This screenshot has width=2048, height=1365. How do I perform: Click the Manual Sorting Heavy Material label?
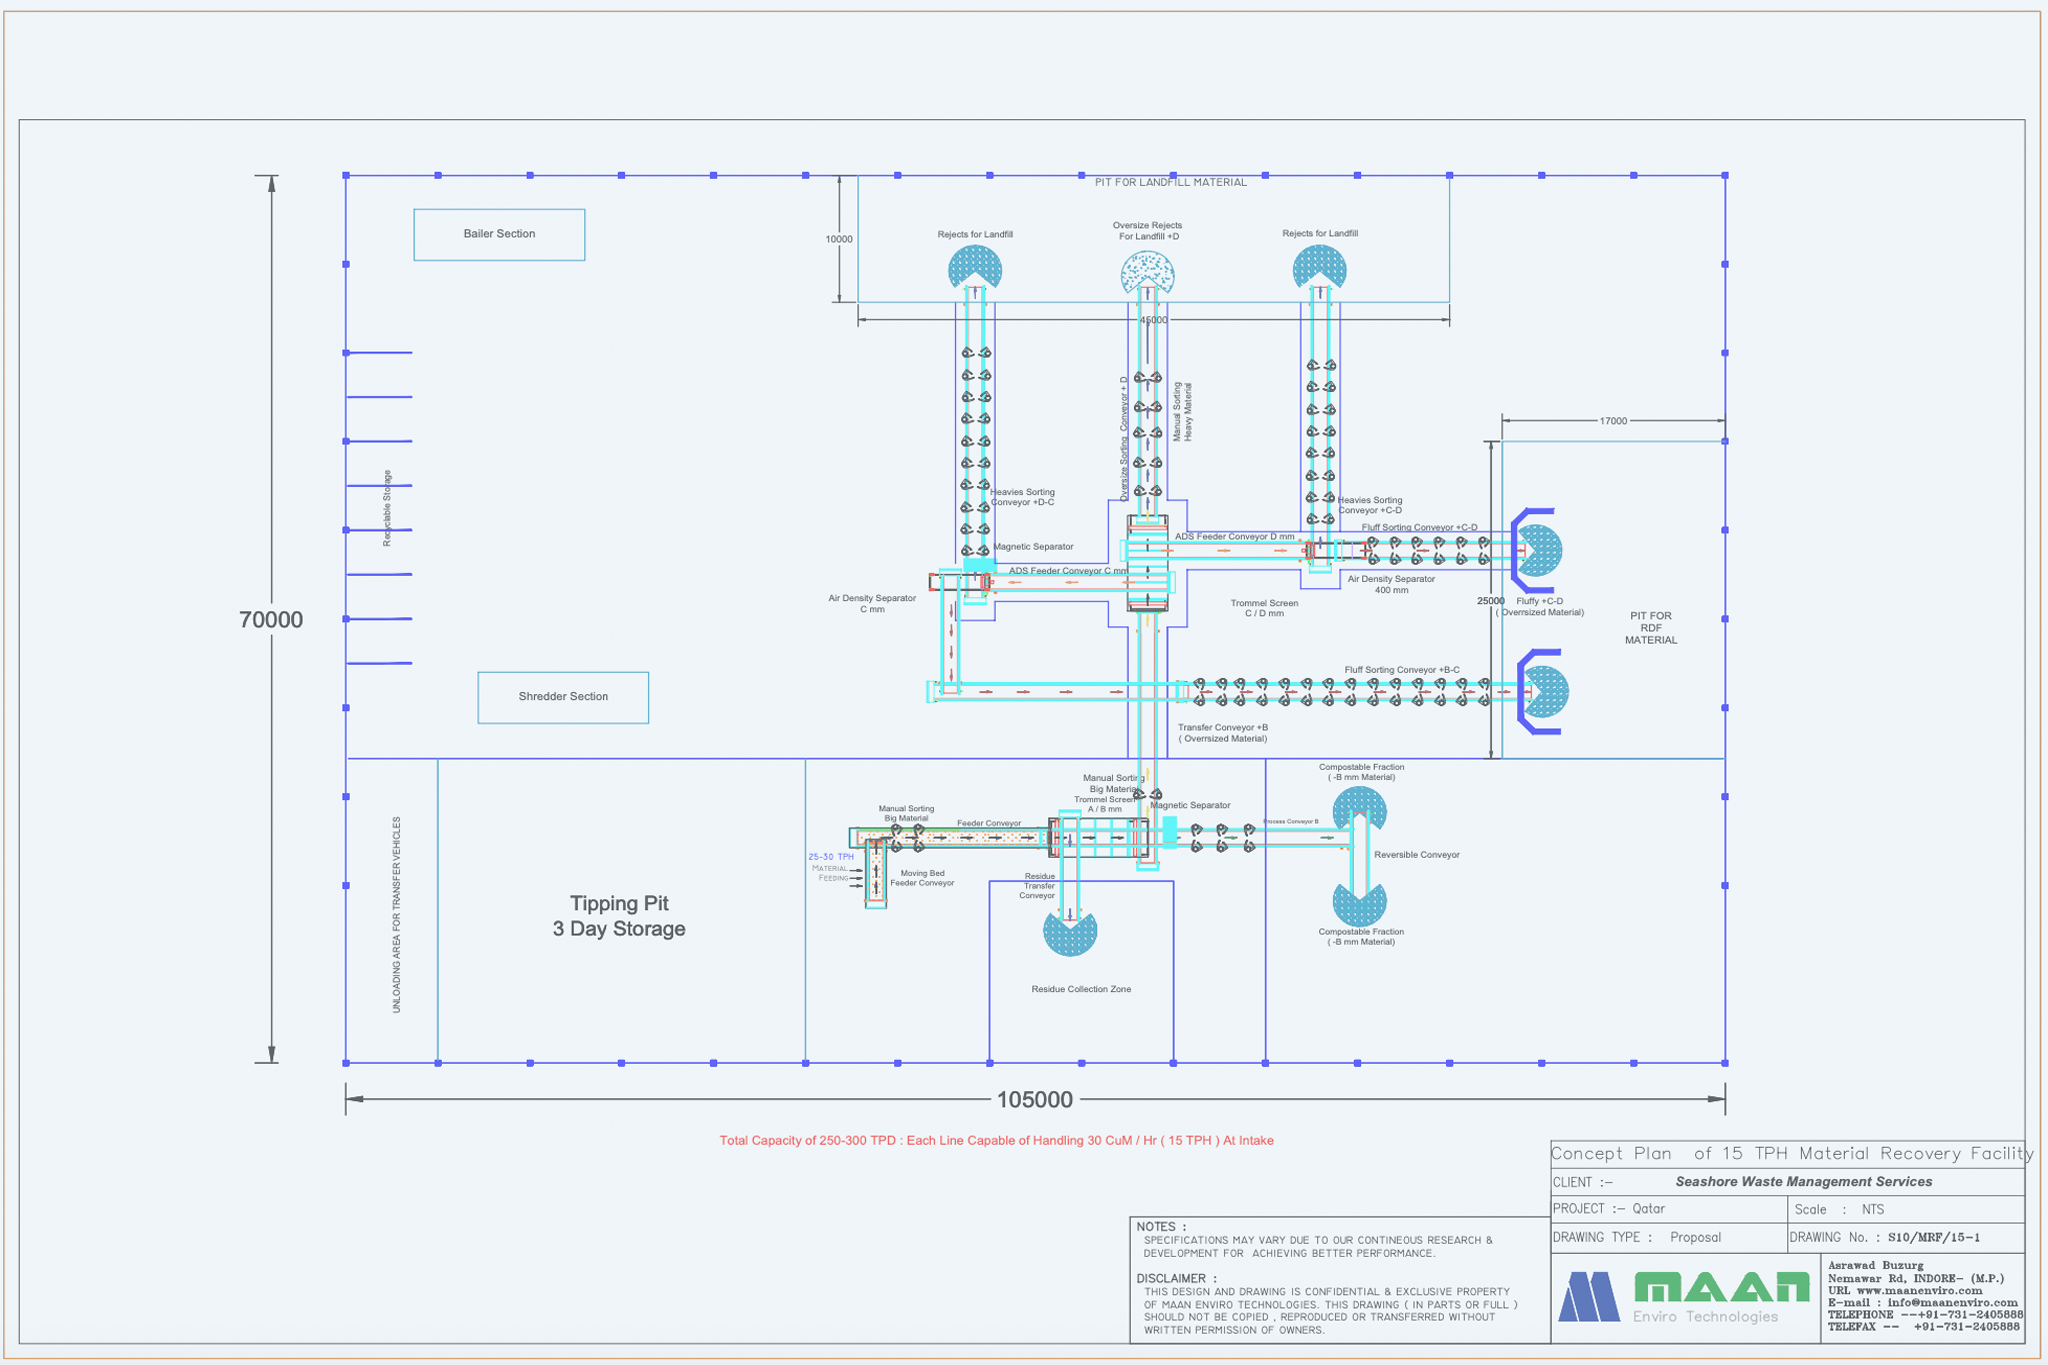click(1183, 412)
